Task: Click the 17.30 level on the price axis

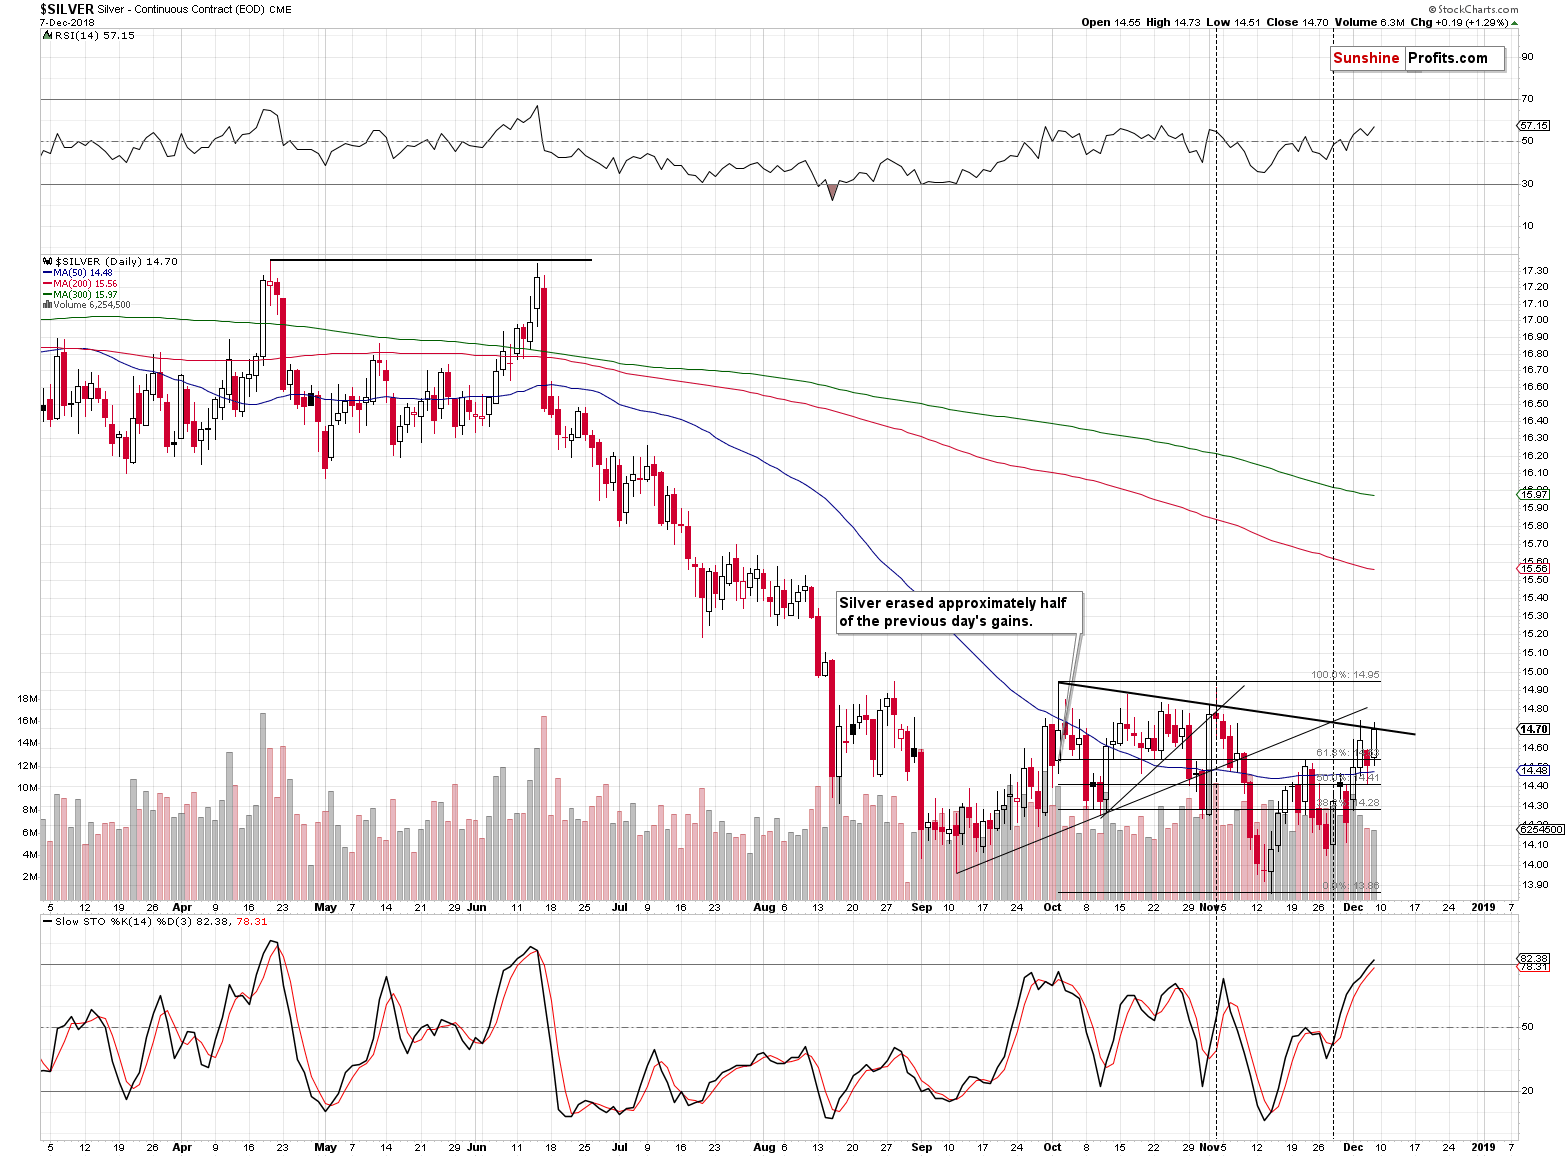Action: coord(1535,271)
